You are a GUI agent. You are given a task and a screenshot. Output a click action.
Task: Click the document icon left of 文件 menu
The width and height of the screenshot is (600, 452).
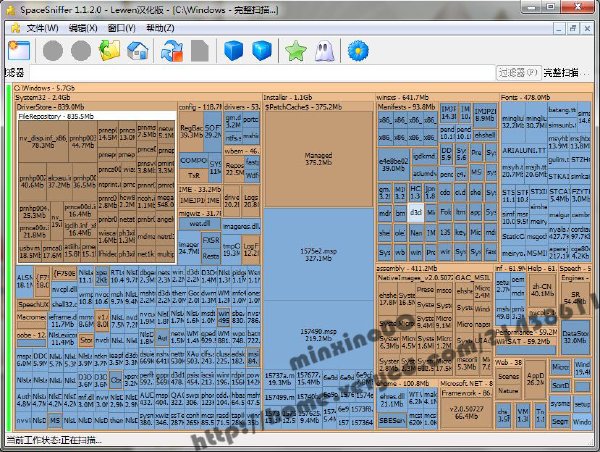tap(16, 28)
